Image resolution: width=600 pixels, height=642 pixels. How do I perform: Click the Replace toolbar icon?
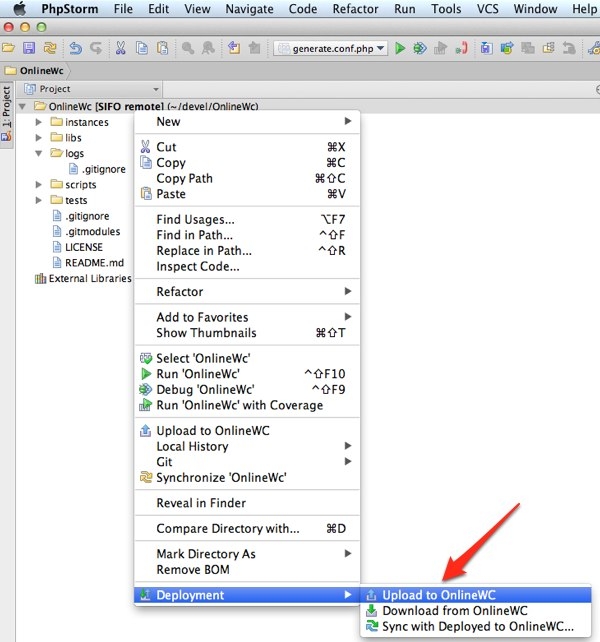coord(208,48)
